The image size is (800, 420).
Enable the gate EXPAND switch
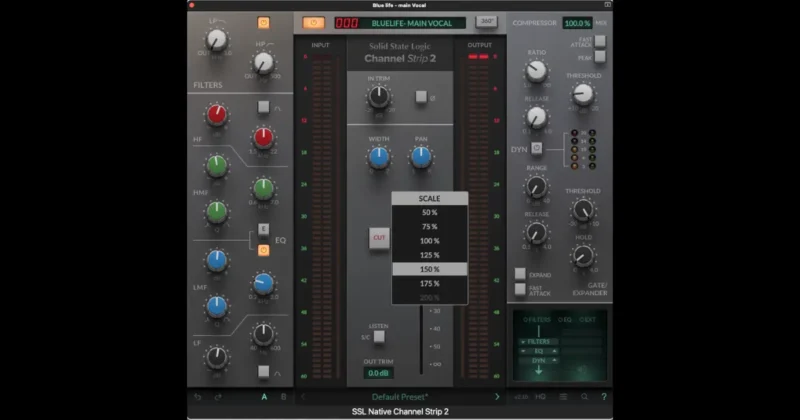(x=520, y=274)
